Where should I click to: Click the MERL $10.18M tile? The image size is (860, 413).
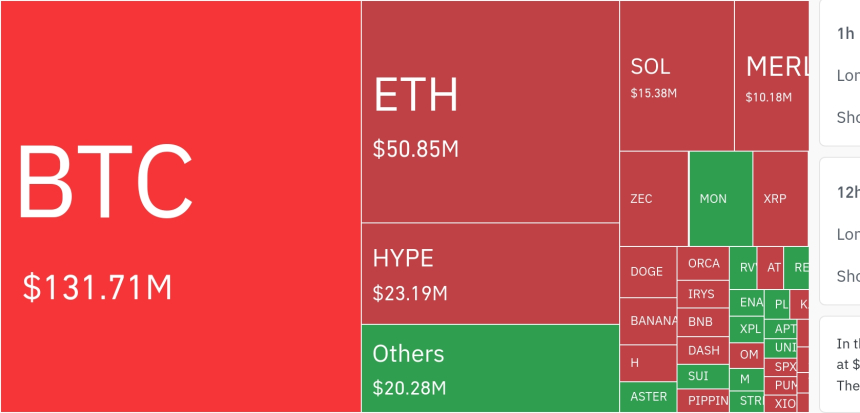[x=771, y=77]
